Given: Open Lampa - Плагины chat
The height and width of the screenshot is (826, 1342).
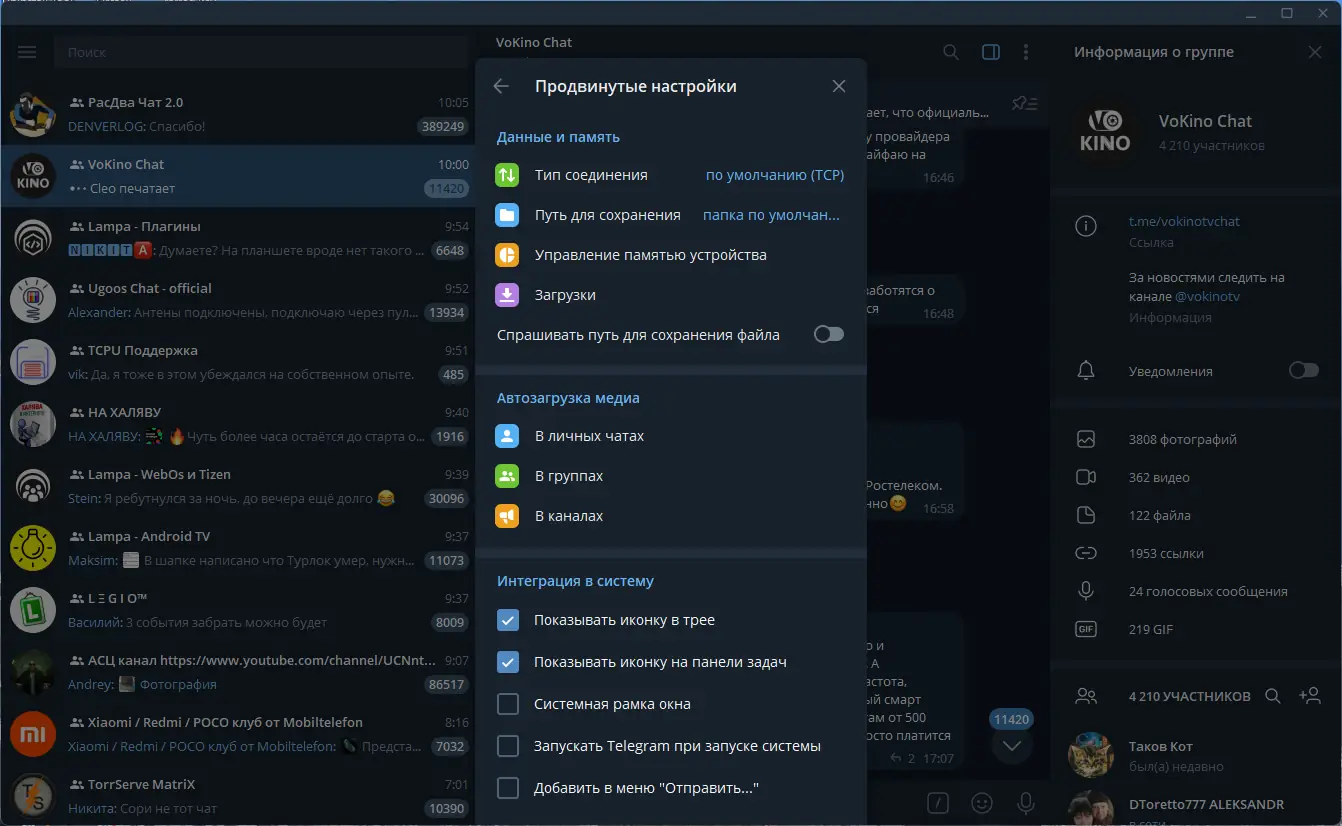Looking at the screenshot, I should pyautogui.click(x=238, y=238).
